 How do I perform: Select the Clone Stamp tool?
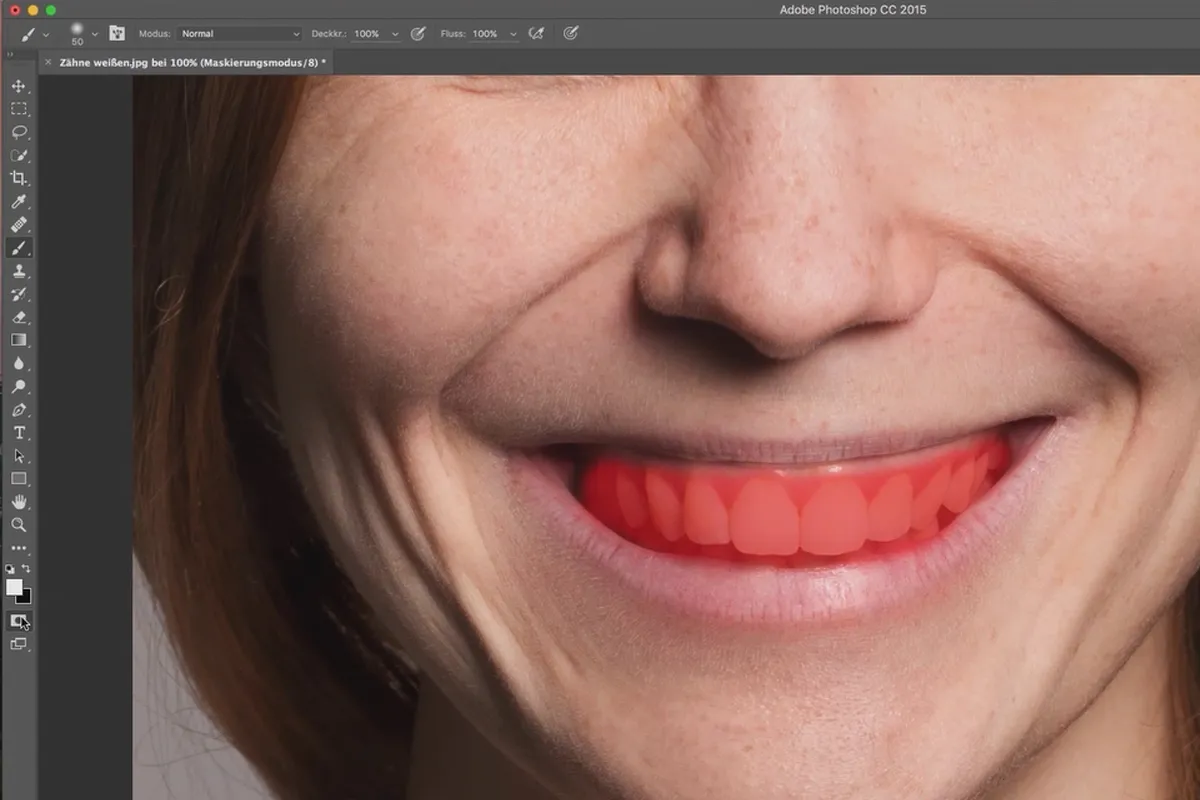(19, 271)
